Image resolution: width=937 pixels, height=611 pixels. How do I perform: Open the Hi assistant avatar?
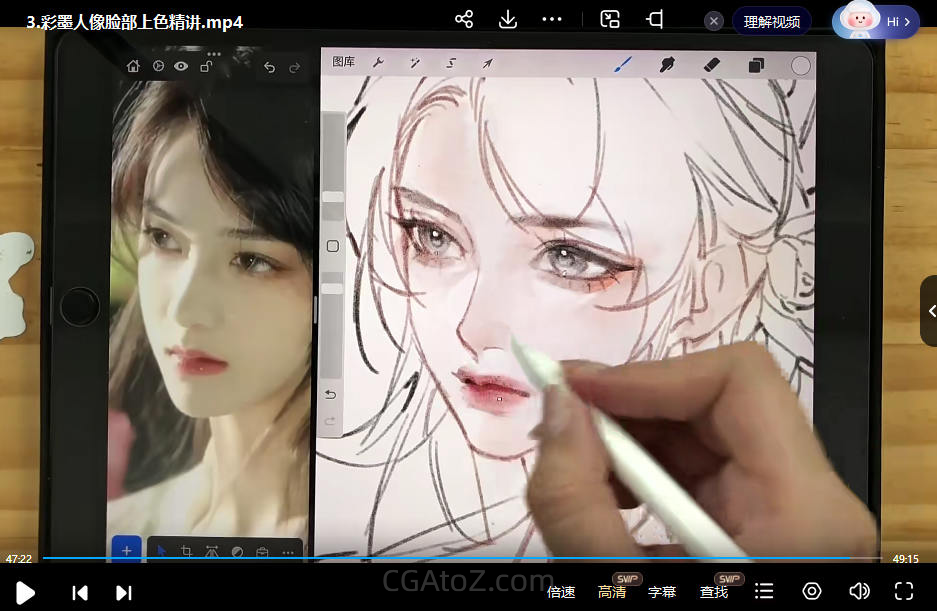[x=875, y=21]
